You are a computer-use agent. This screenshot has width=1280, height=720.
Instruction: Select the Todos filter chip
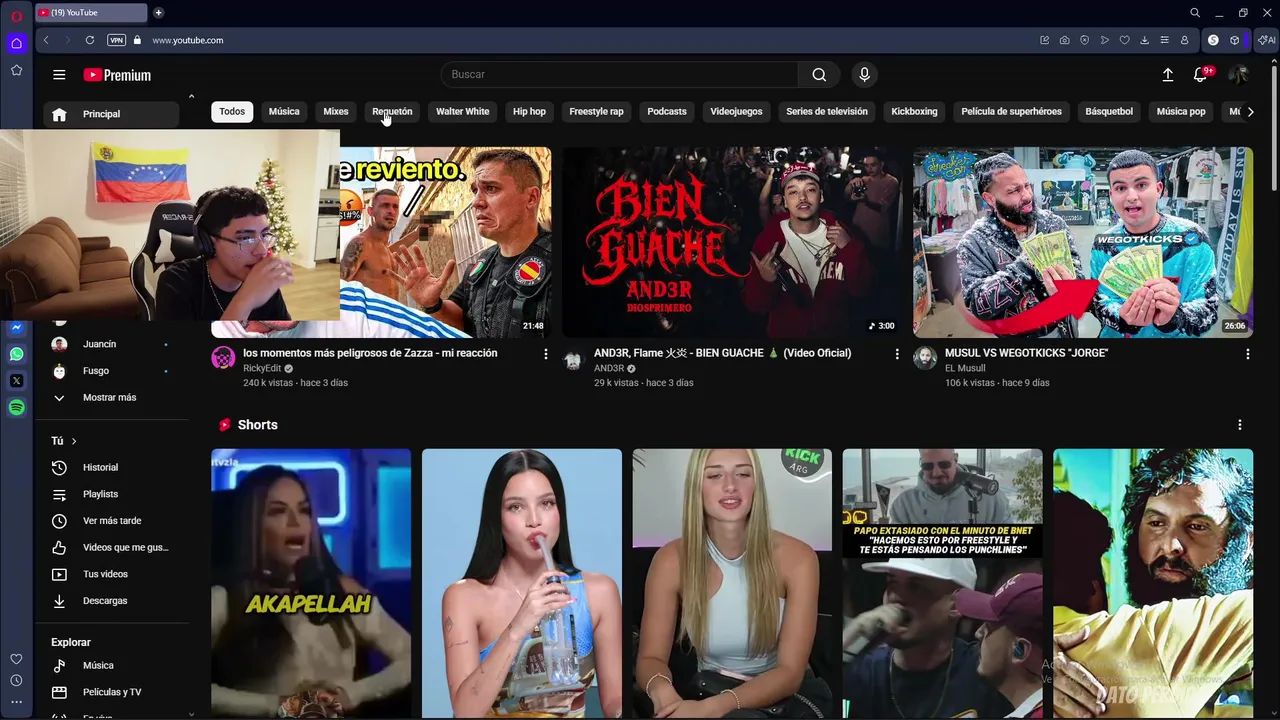pos(232,112)
